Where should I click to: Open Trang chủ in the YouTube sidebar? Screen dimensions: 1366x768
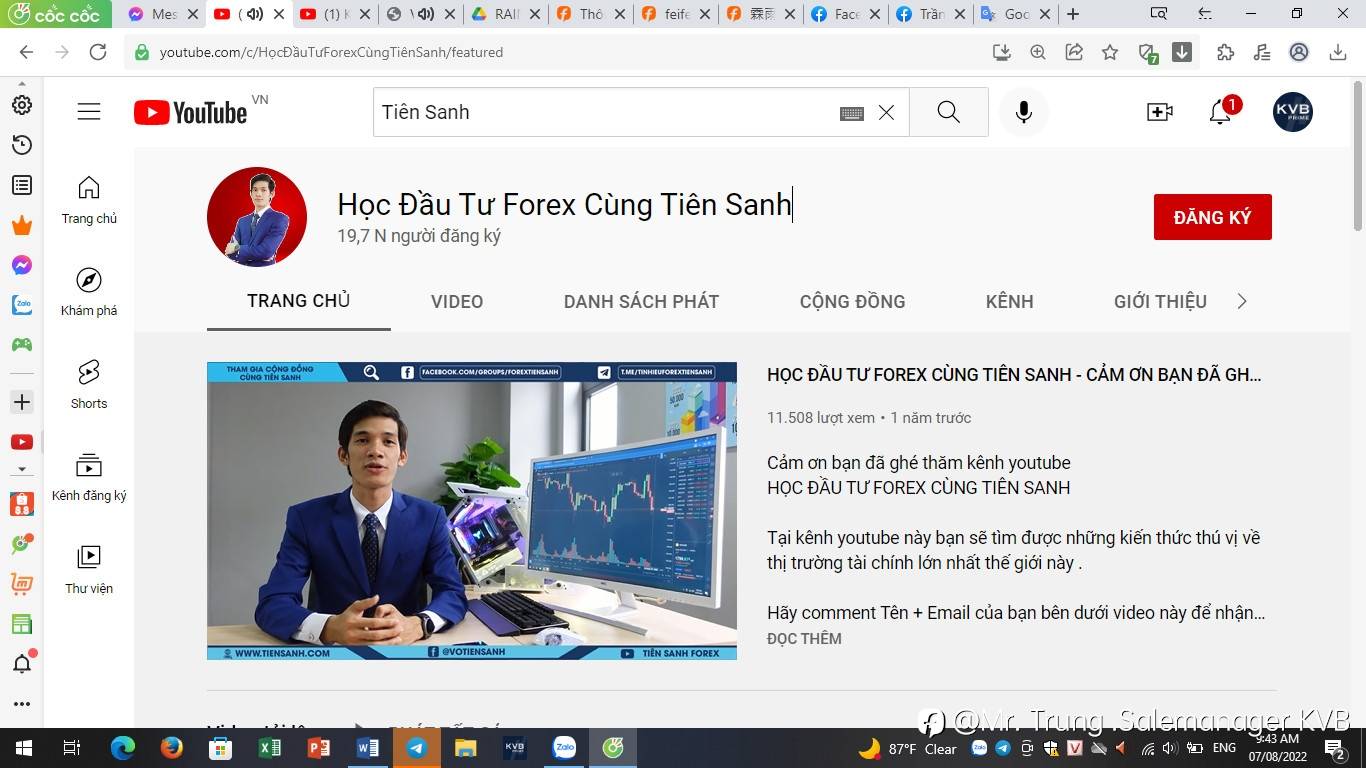pos(89,200)
